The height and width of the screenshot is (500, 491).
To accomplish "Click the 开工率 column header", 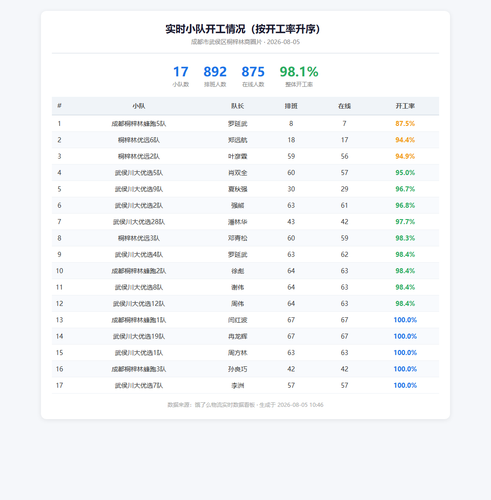I will [405, 106].
